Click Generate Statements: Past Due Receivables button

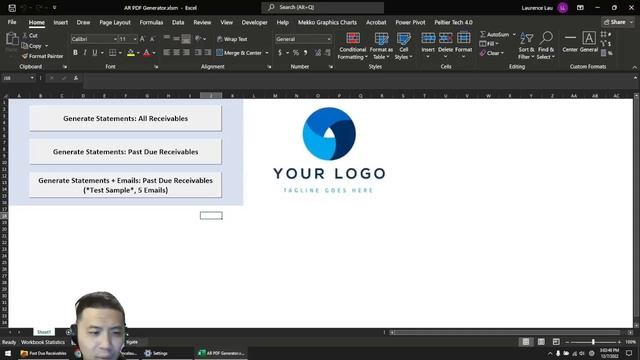pyautogui.click(x=125, y=151)
